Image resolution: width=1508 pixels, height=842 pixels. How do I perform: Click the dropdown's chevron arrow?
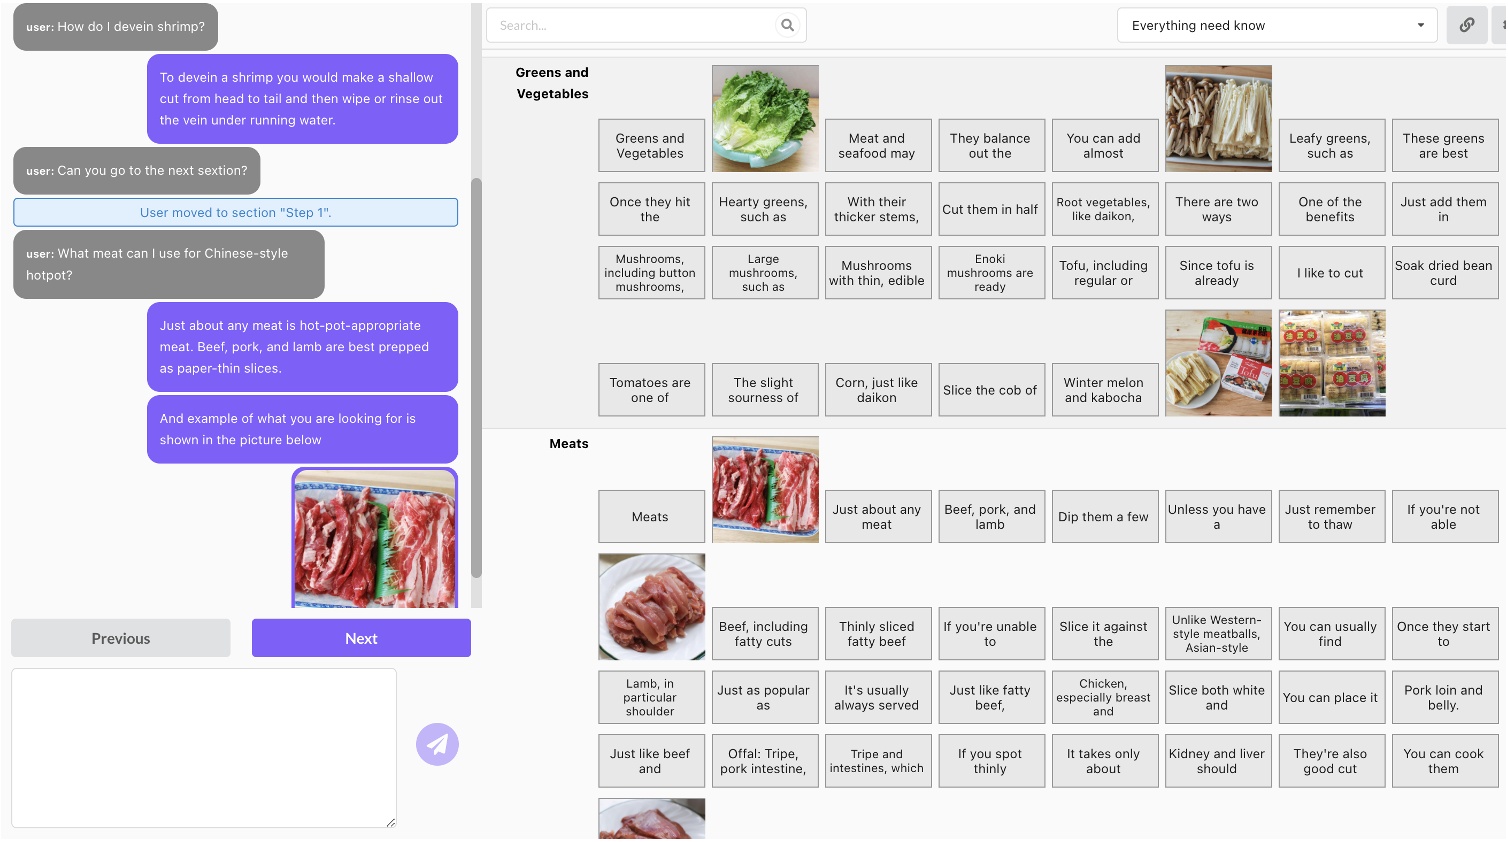1421,25
